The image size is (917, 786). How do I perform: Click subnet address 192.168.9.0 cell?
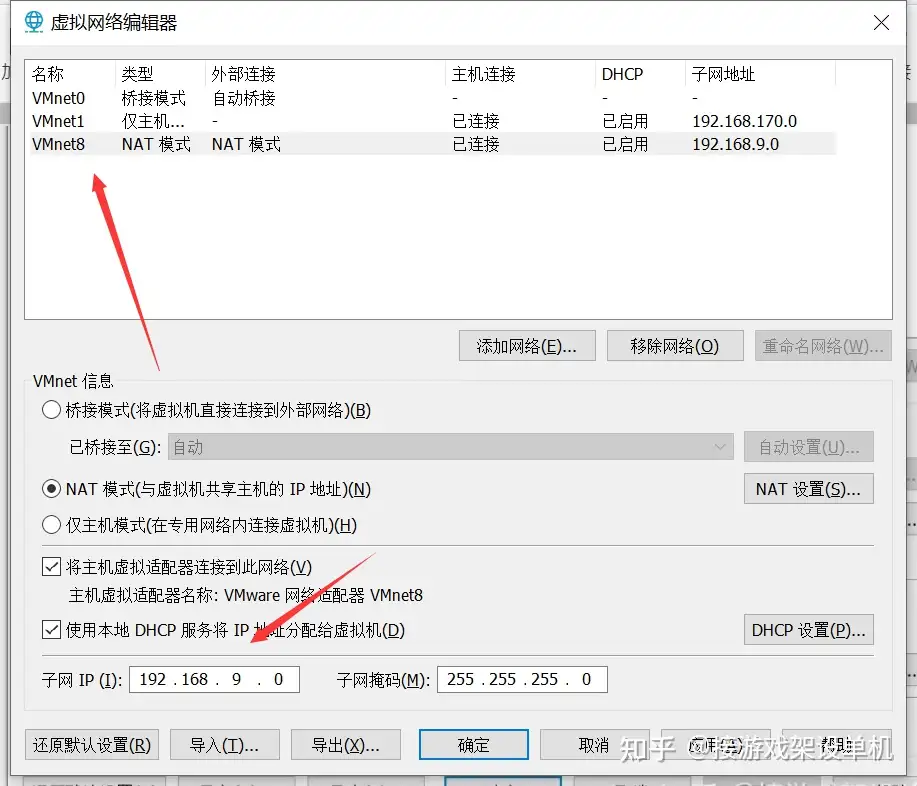point(736,144)
